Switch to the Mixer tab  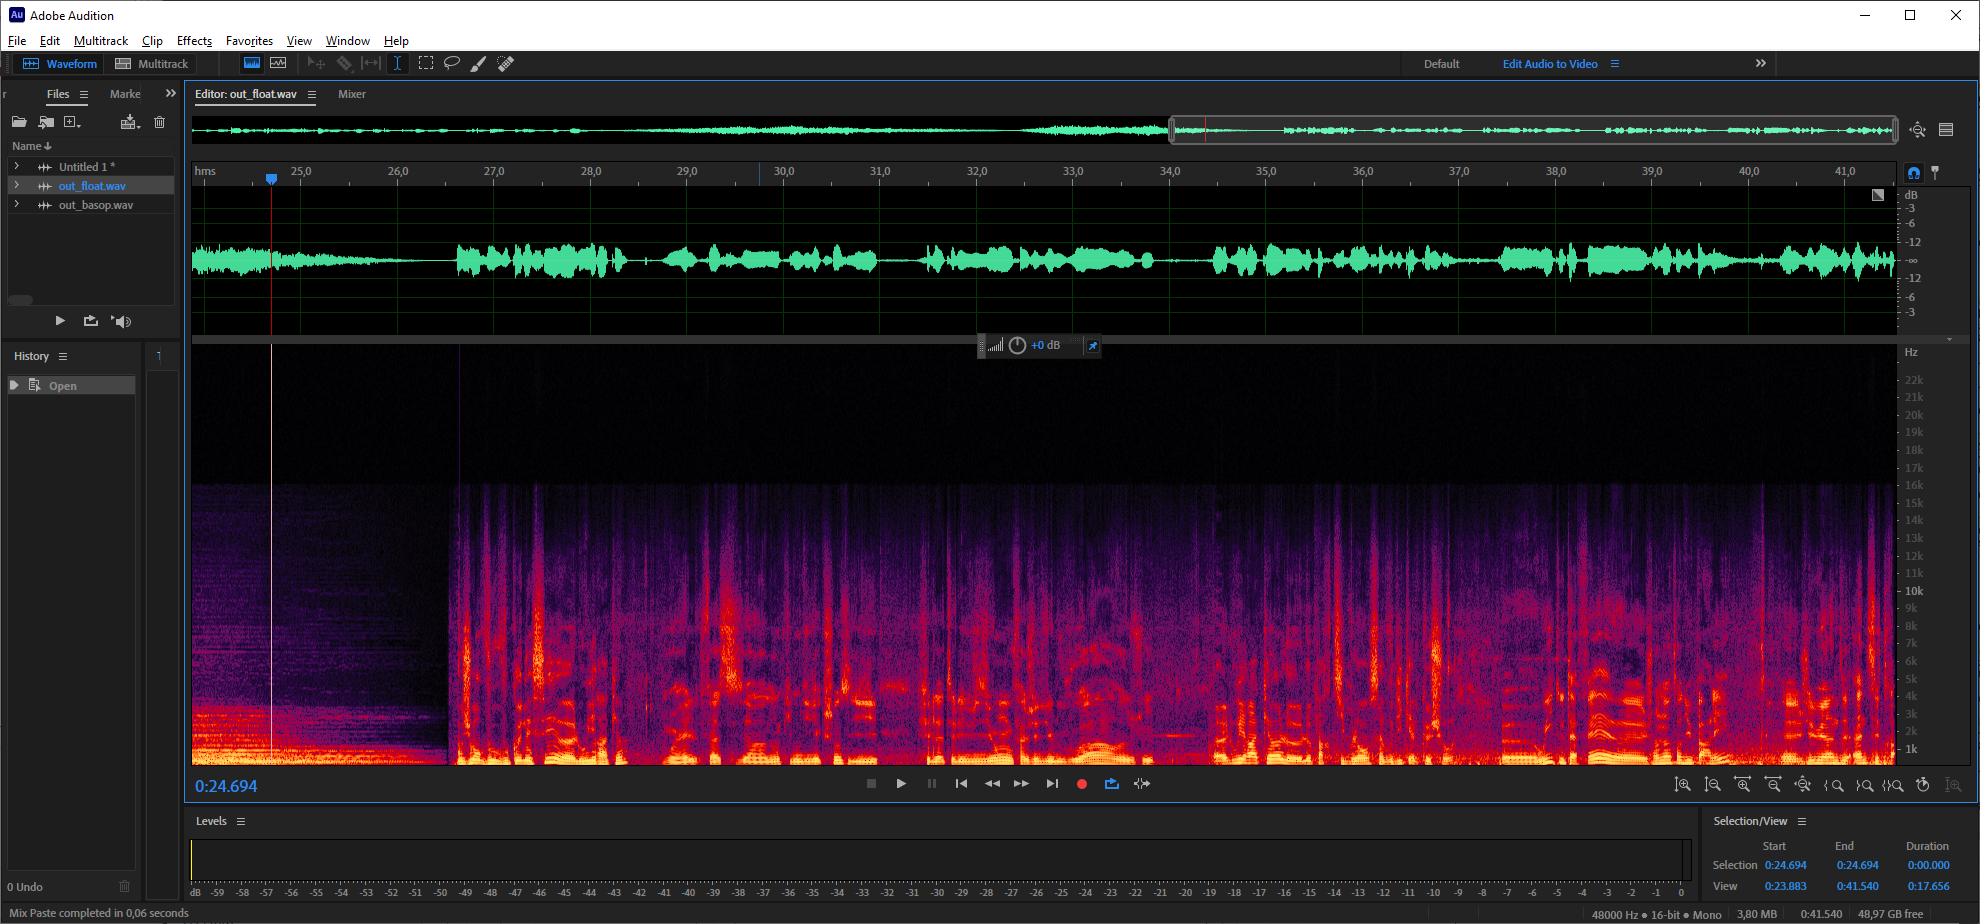(352, 94)
